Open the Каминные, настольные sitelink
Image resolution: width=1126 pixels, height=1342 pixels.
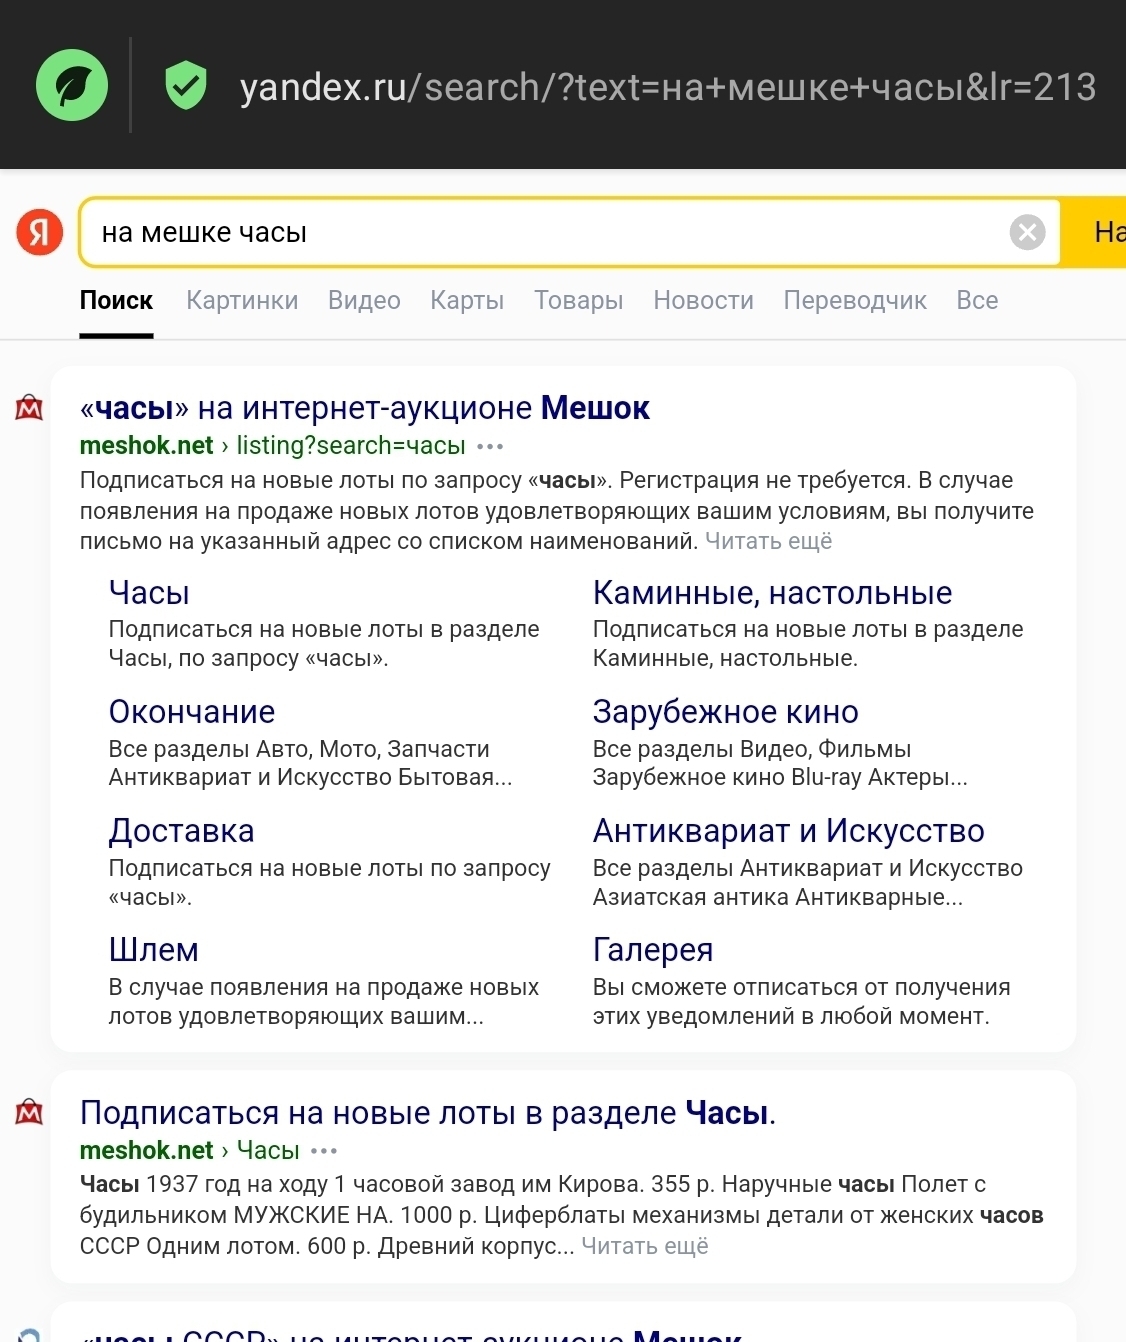[772, 593]
